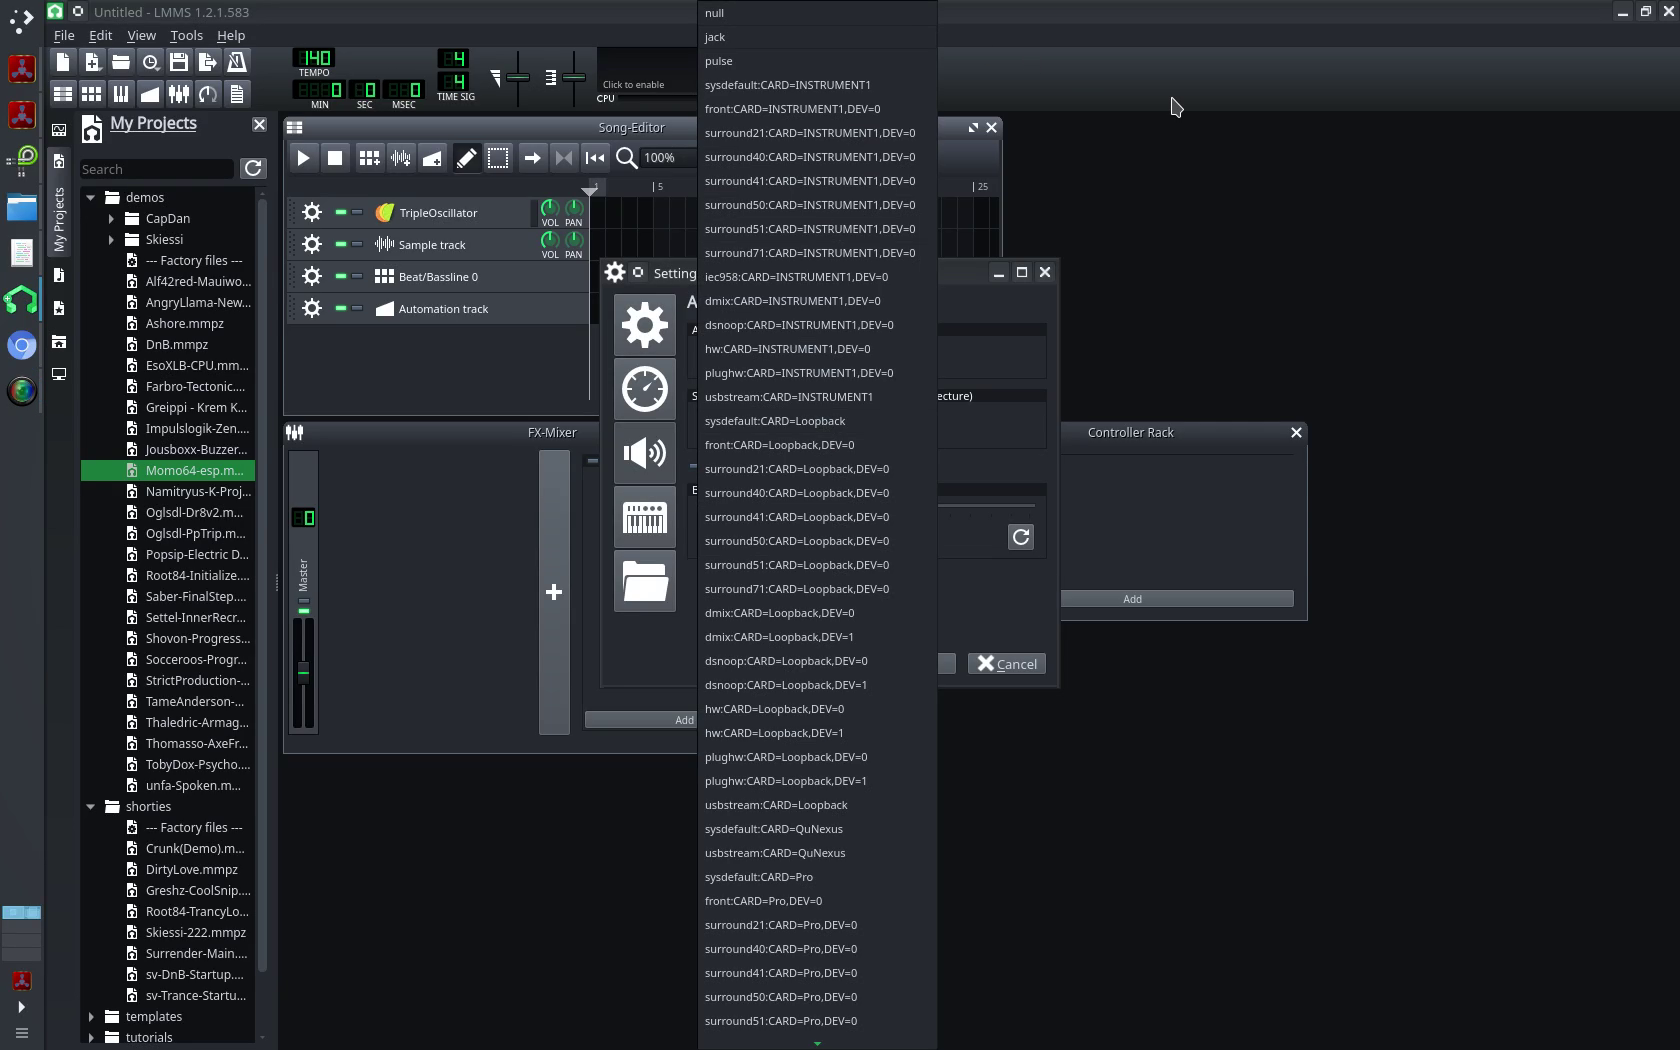Add sample track in Song-Editor
This screenshot has width=1680, height=1050.
click(x=401, y=158)
